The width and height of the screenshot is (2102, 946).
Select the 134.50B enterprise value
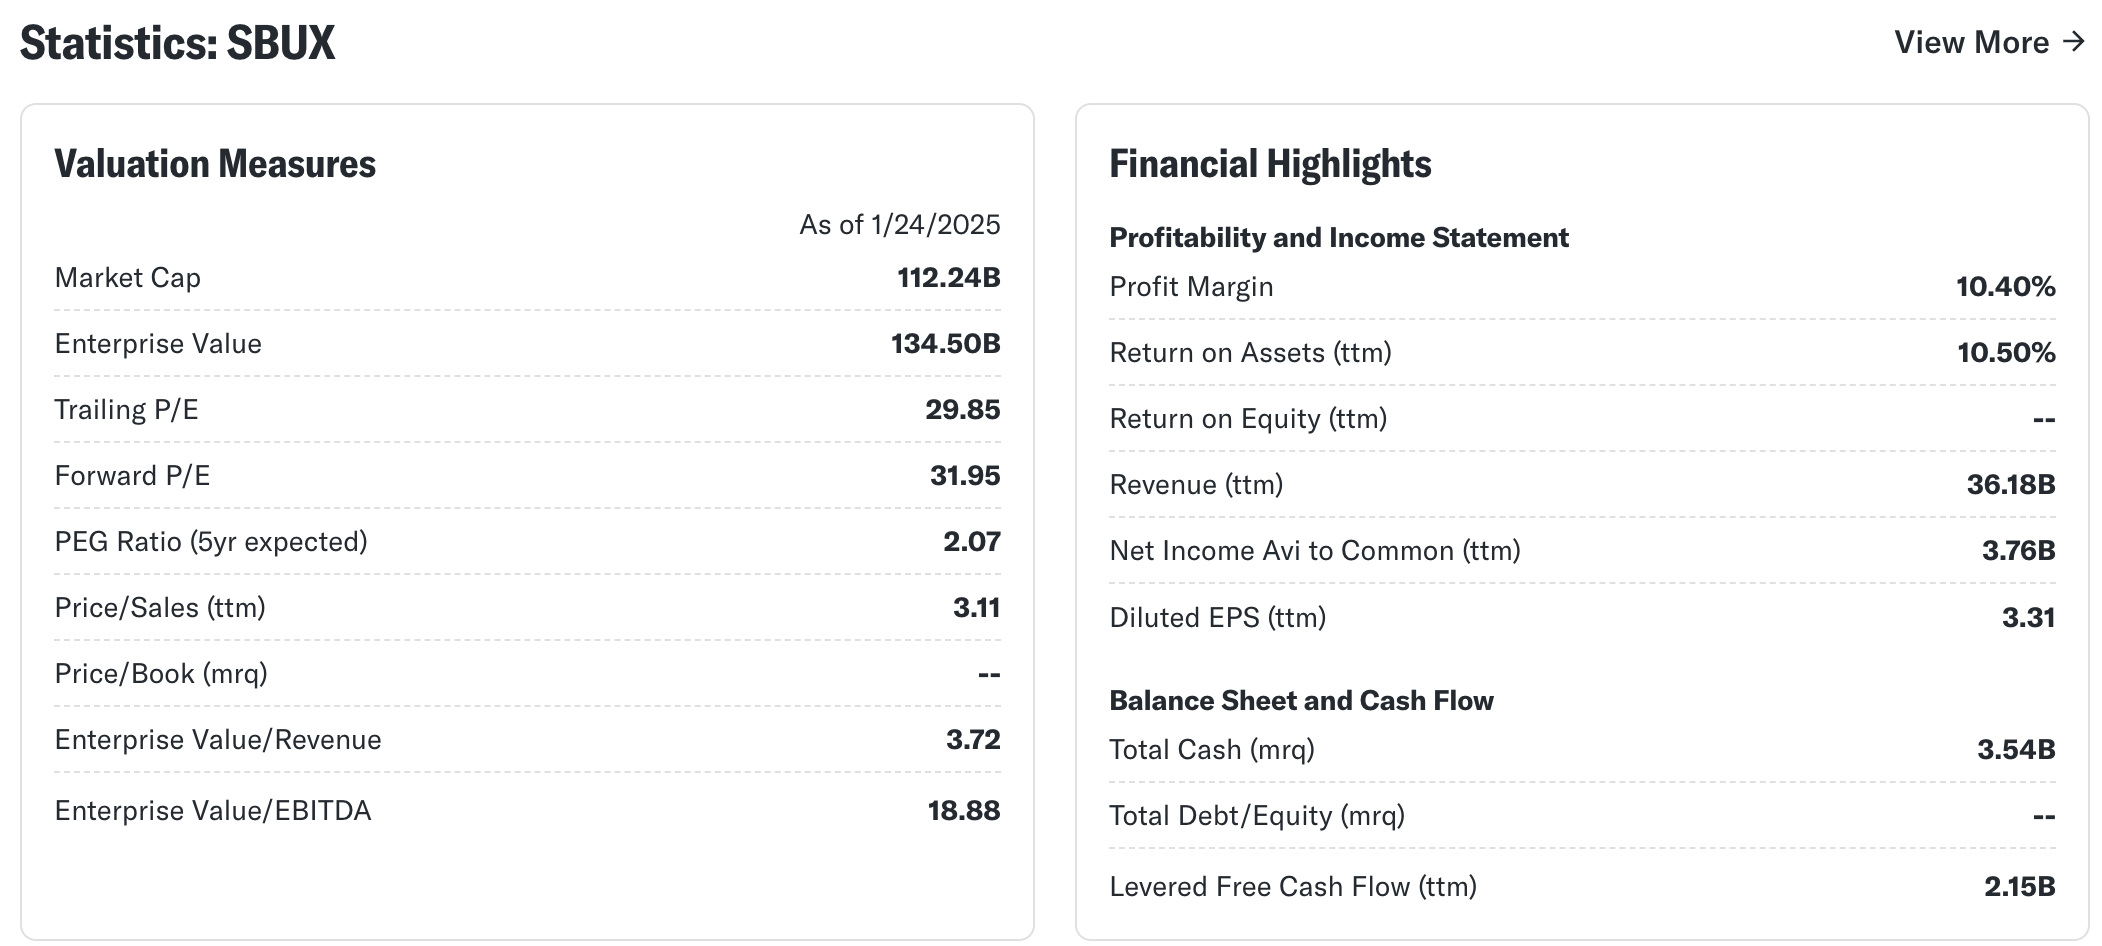946,344
